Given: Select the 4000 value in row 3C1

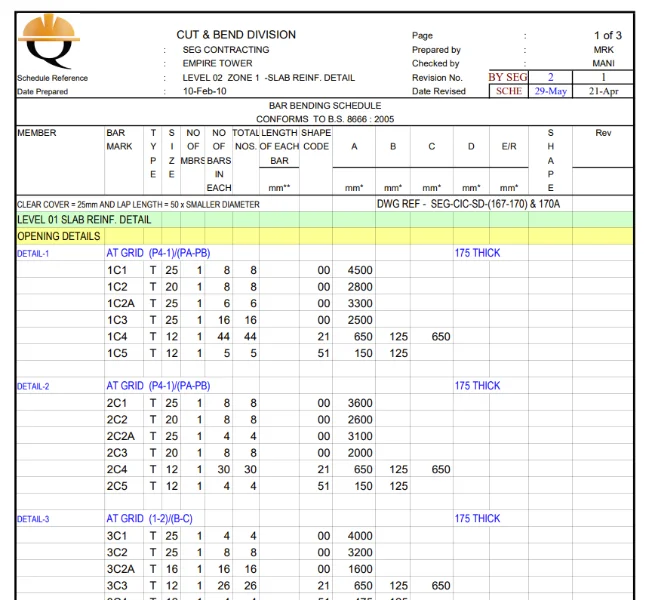Looking at the screenshot, I should (360, 536).
